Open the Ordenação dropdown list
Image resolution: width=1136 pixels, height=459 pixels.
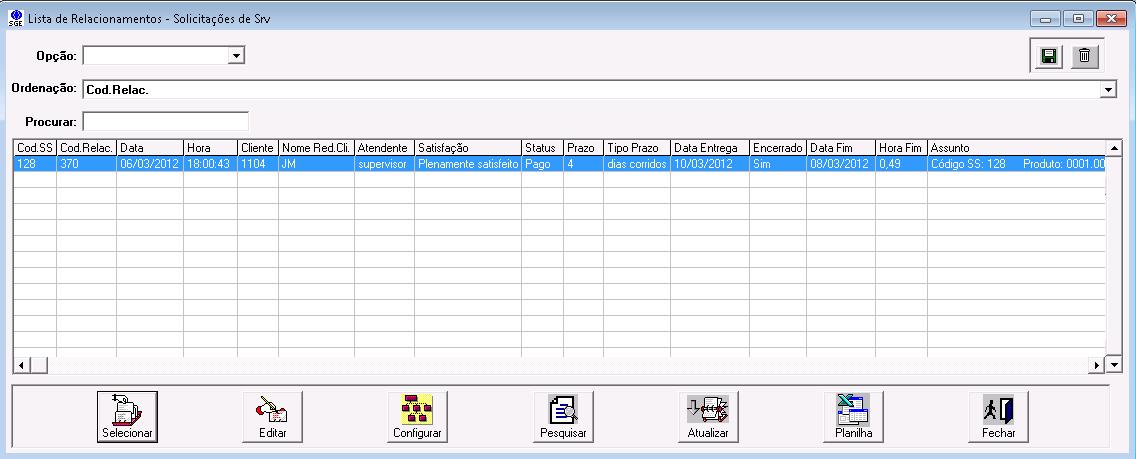click(x=1108, y=90)
